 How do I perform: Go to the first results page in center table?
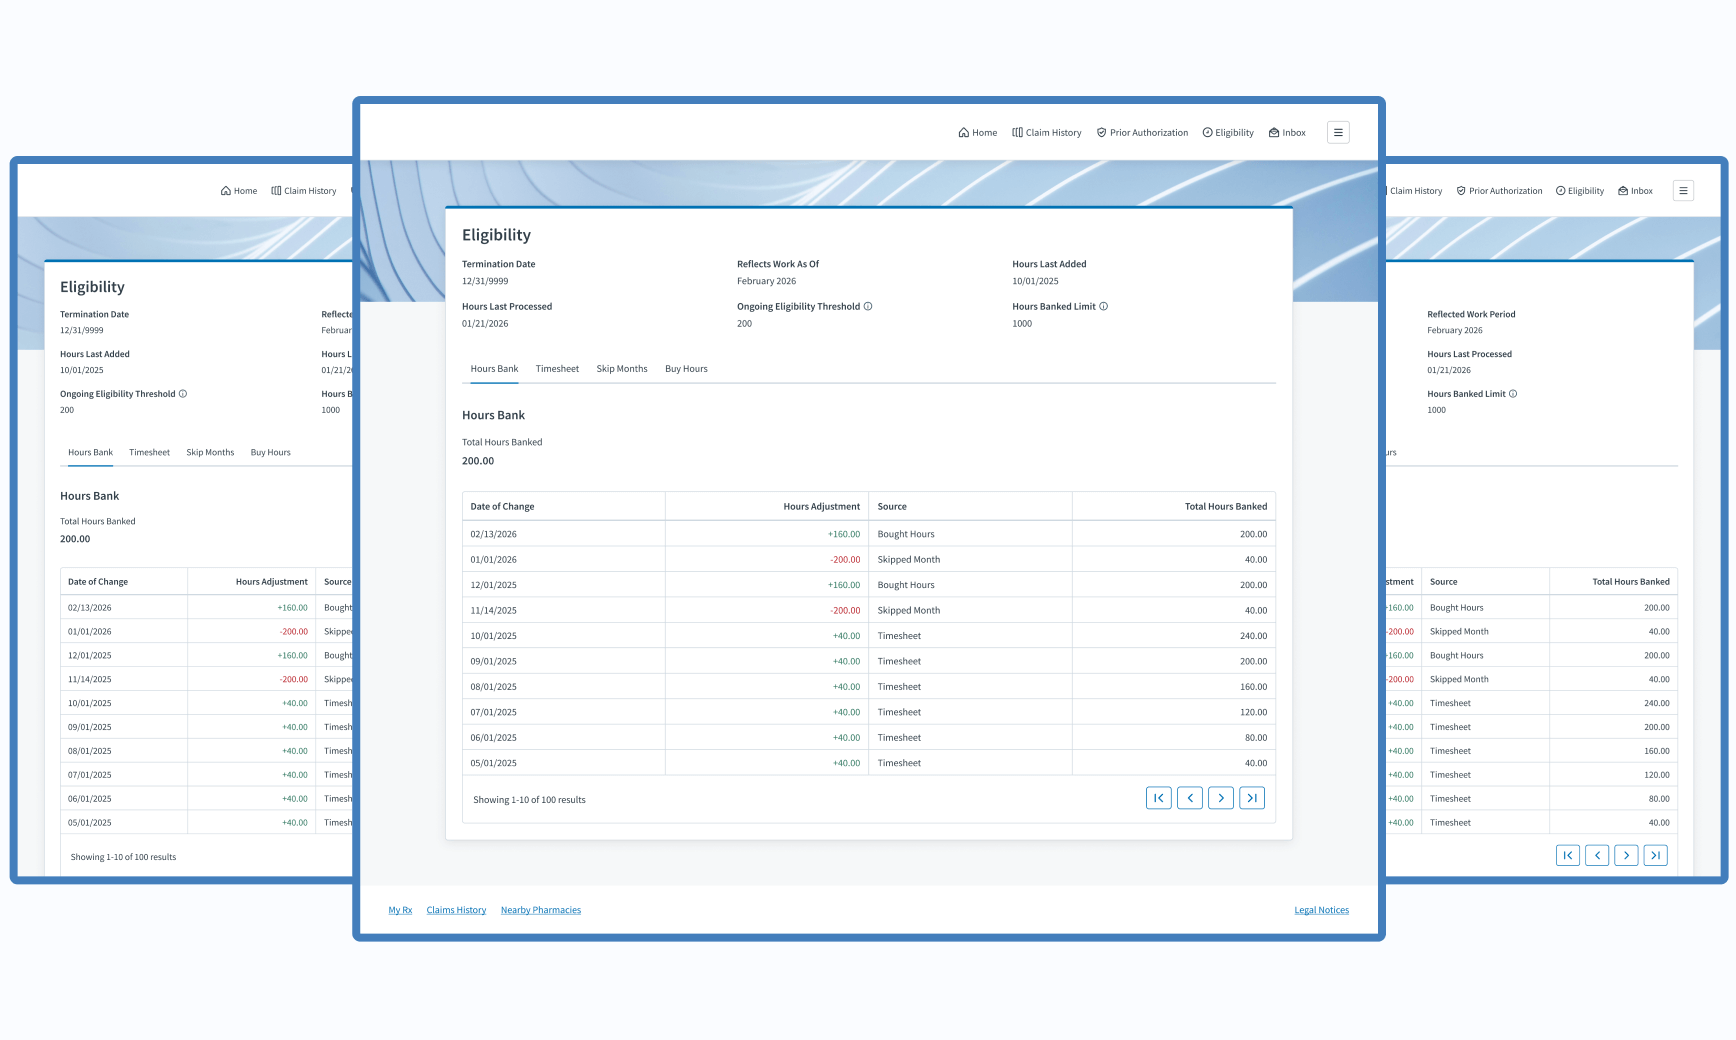[1158, 798]
